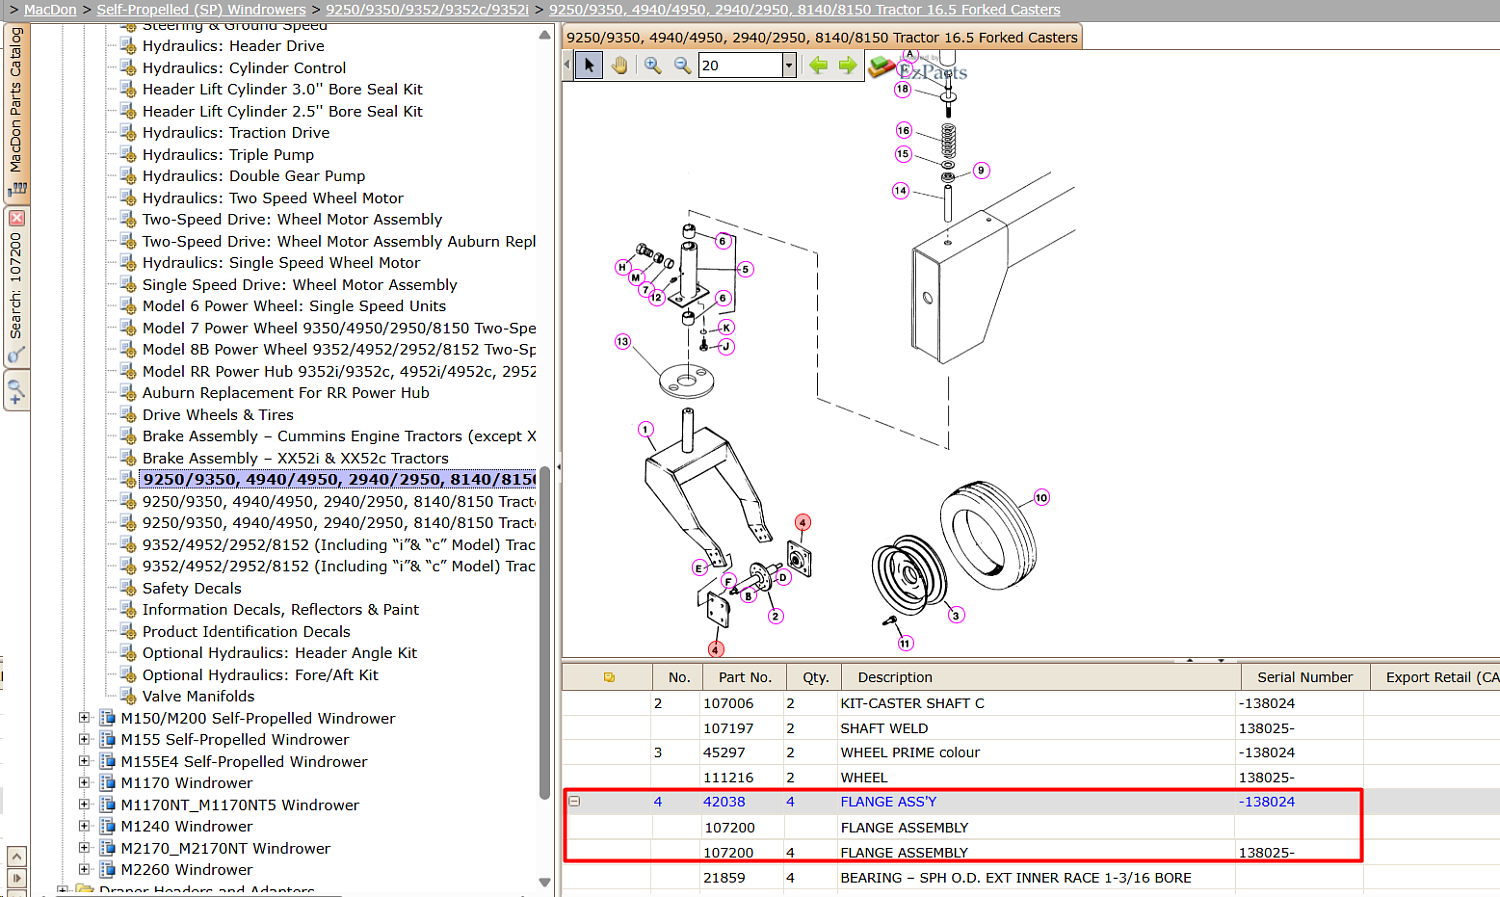This screenshot has width=1500, height=897.
Task: Select part number 42038 in table
Action: point(724,802)
